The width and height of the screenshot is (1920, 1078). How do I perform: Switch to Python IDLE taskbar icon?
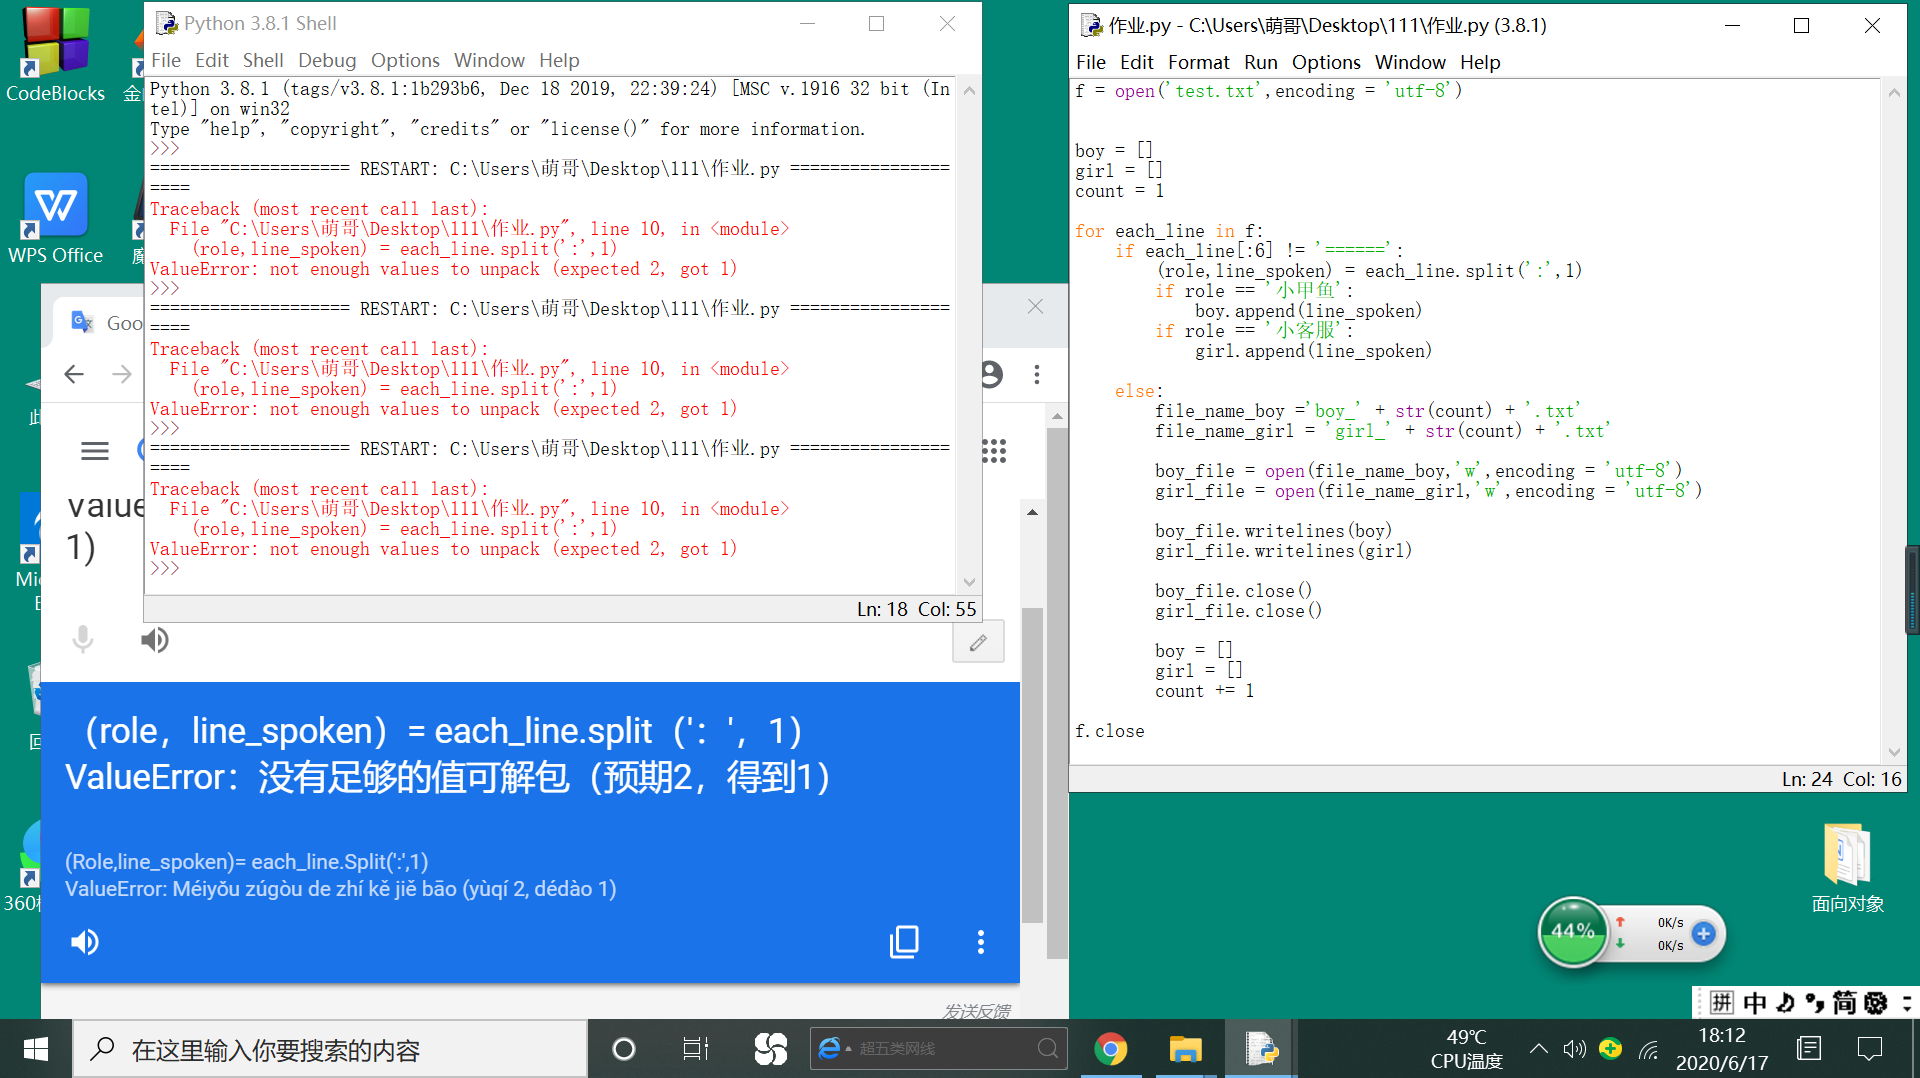1260,1049
